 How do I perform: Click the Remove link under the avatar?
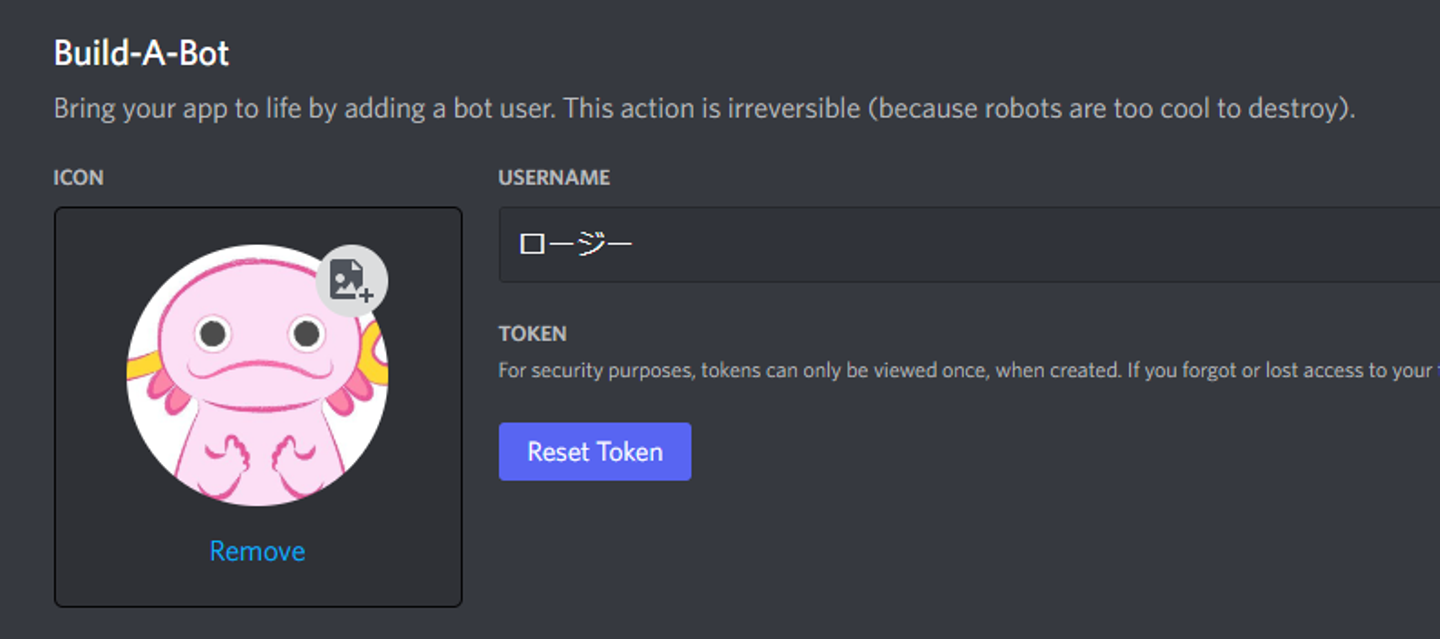tap(257, 551)
